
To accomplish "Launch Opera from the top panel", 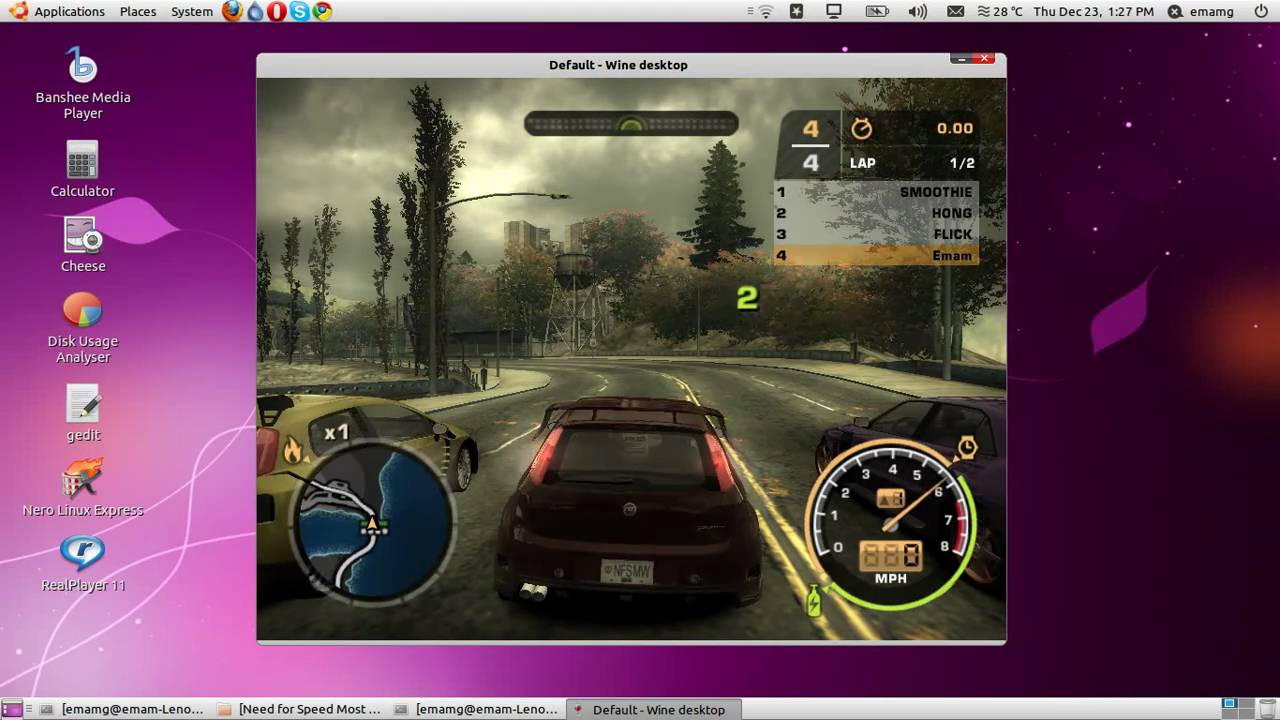I will tap(276, 11).
